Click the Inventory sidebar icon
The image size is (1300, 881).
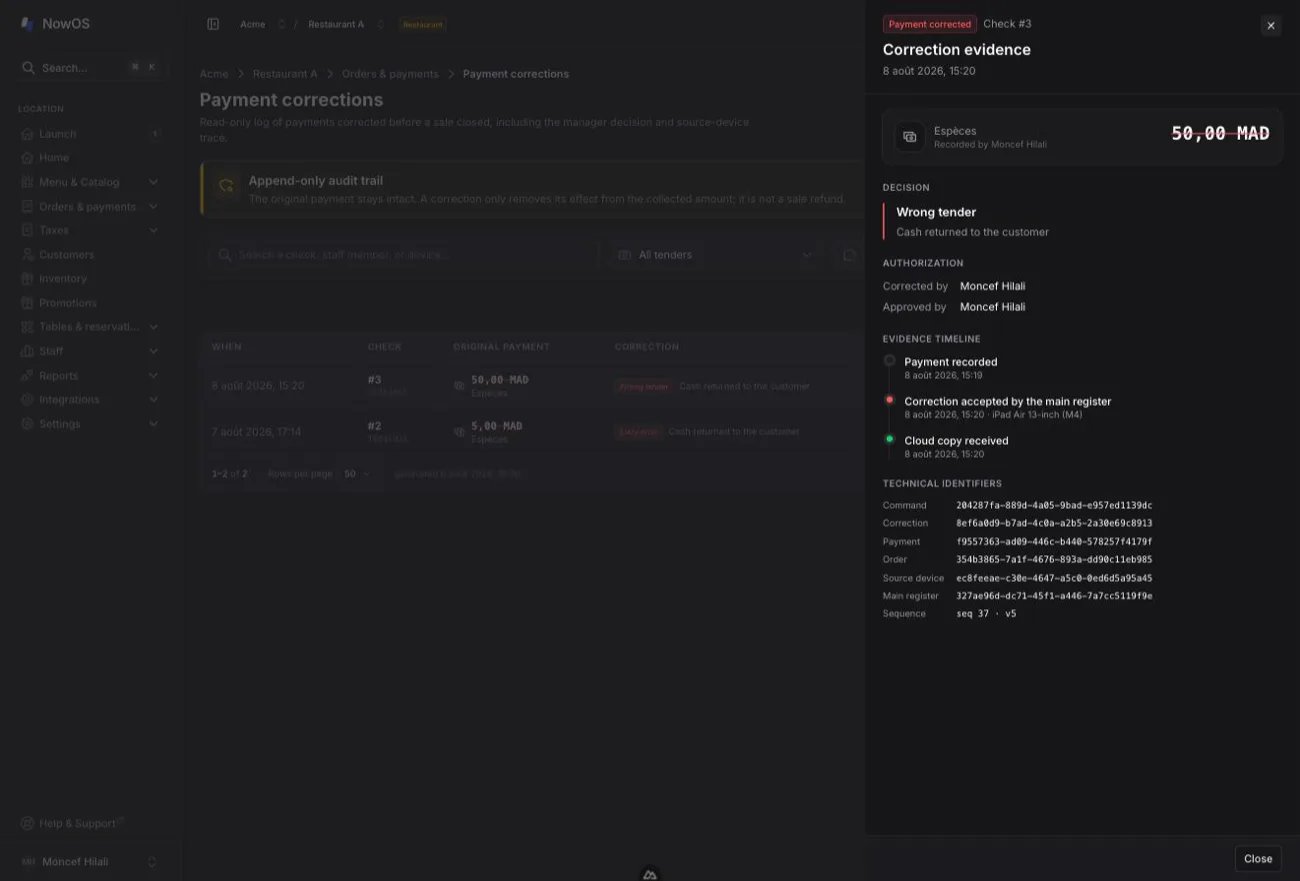pos(27,279)
